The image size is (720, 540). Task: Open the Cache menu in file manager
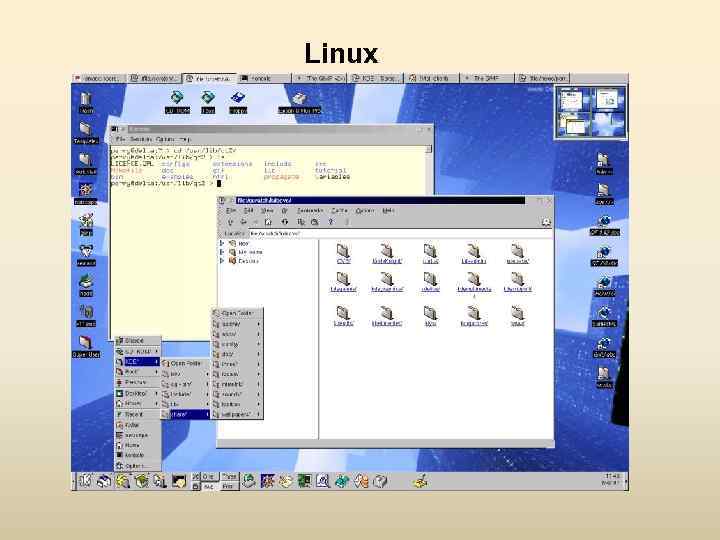tap(339, 211)
